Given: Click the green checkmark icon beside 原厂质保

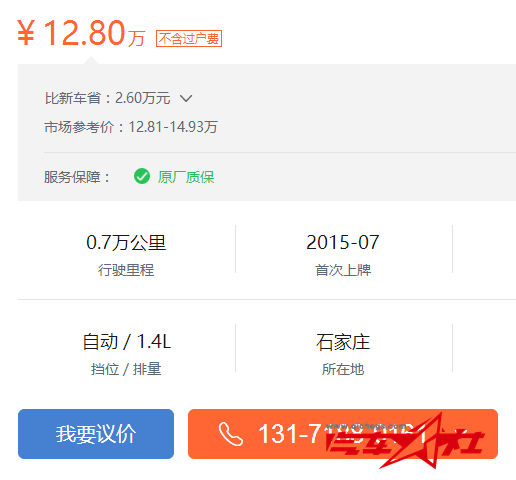Looking at the screenshot, I should [142, 176].
